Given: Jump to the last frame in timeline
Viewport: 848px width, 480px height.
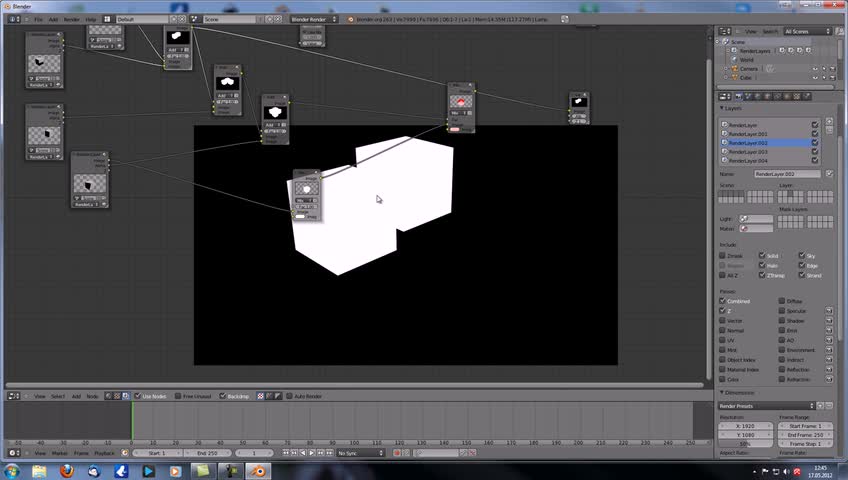Looking at the screenshot, I should pyautogui.click(x=330, y=453).
